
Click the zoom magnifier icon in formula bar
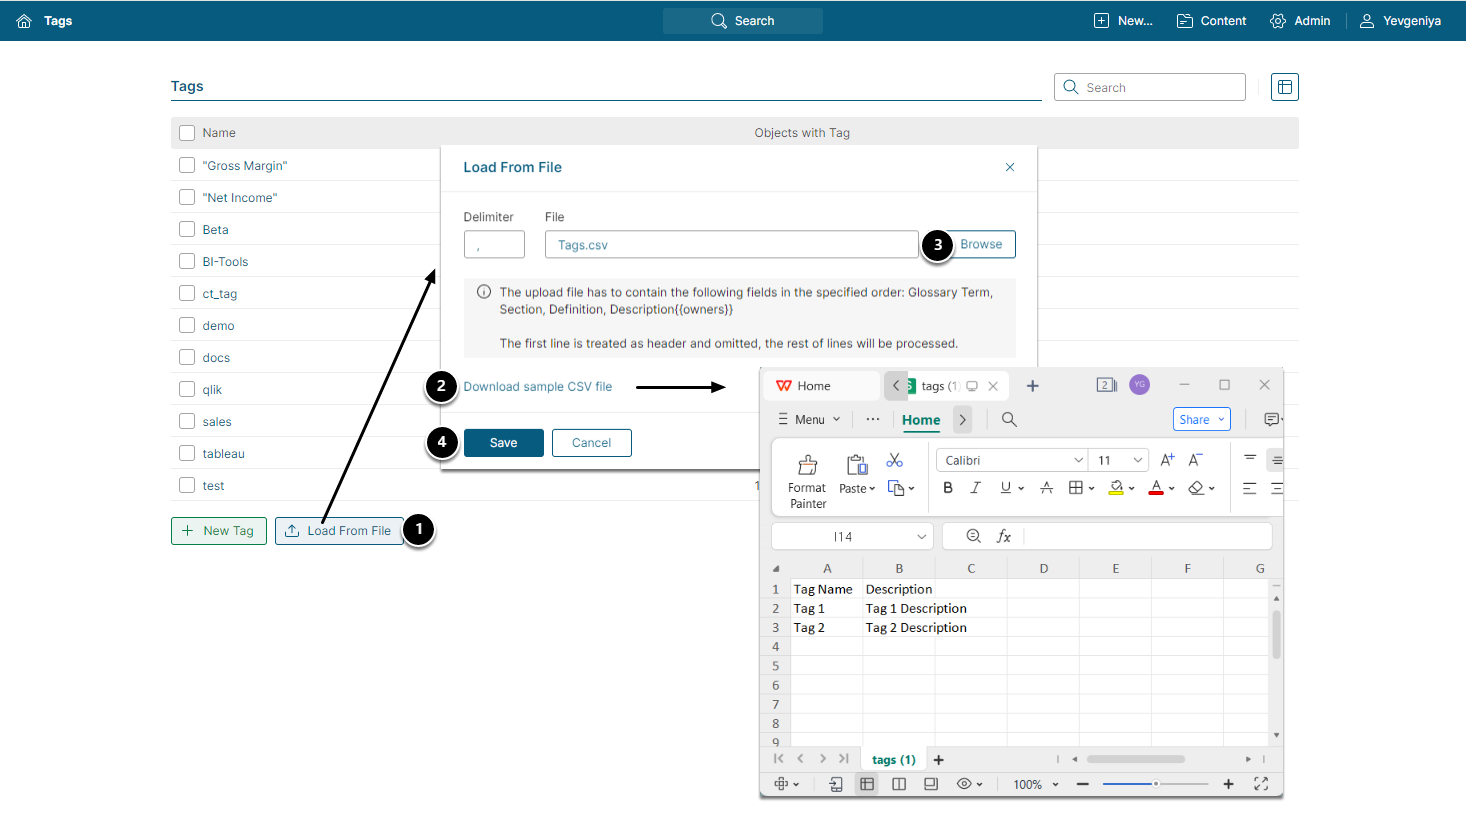(x=973, y=537)
